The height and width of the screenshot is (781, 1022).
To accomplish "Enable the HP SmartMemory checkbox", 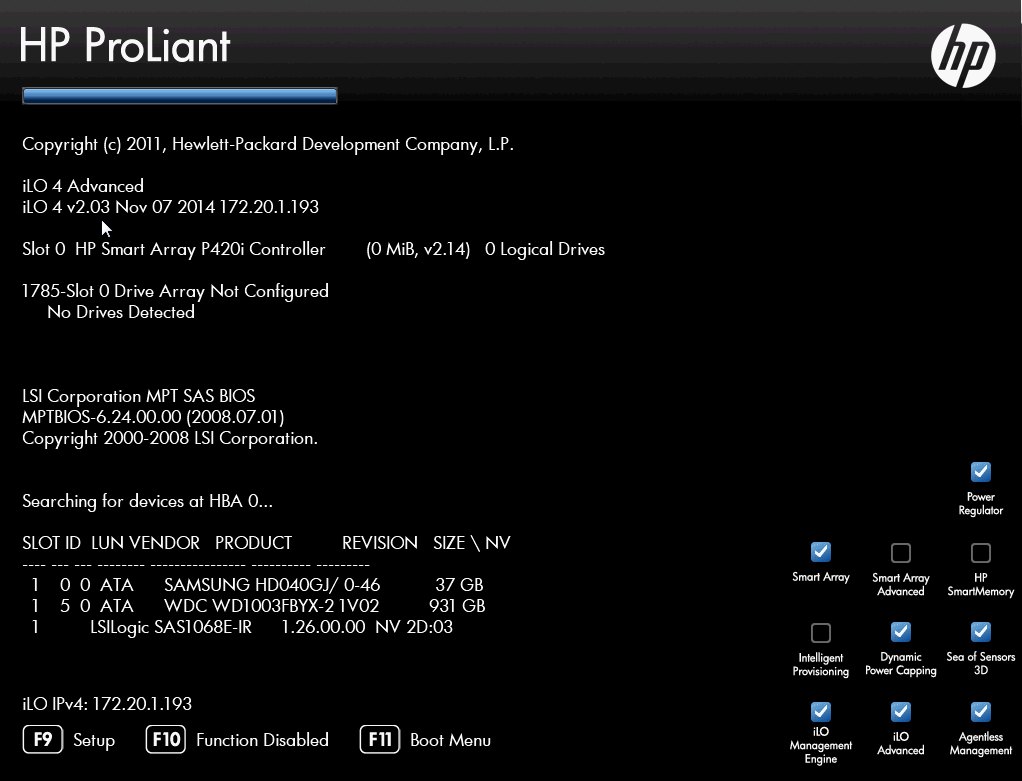I will 980,553.
